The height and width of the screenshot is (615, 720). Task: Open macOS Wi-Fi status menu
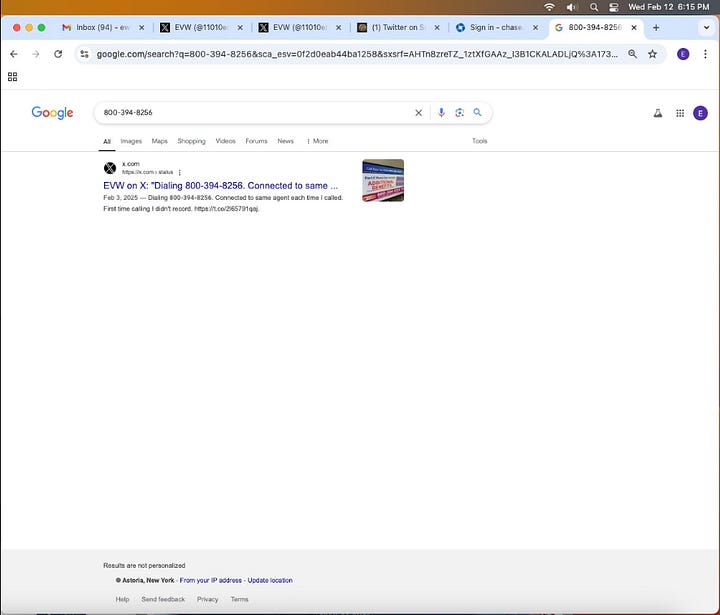point(549,7)
